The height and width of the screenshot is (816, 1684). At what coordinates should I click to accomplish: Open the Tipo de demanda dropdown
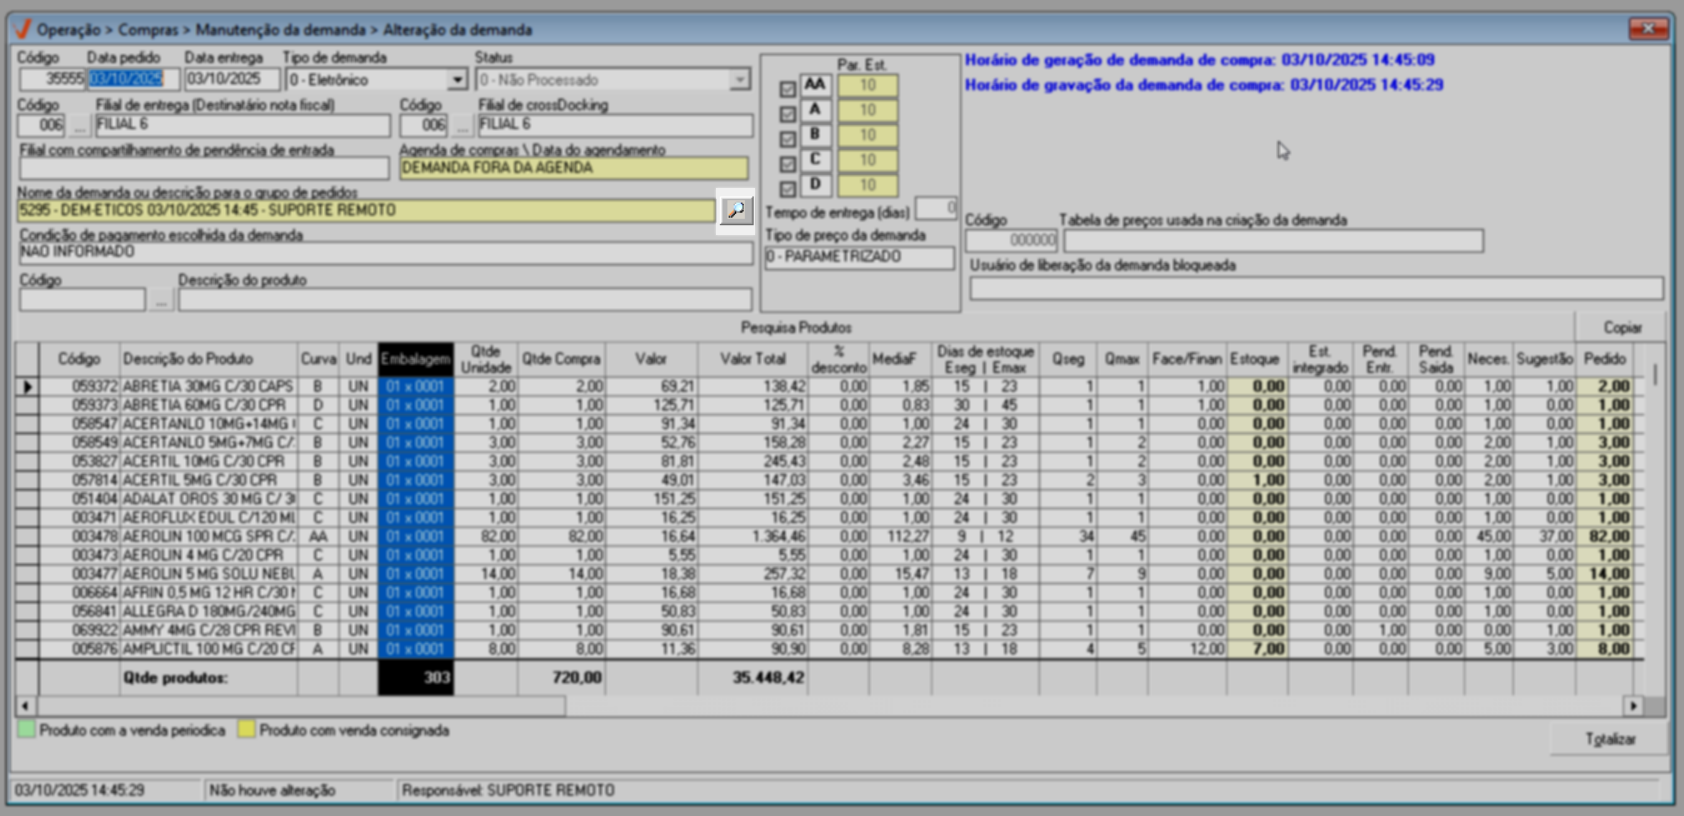(x=457, y=80)
